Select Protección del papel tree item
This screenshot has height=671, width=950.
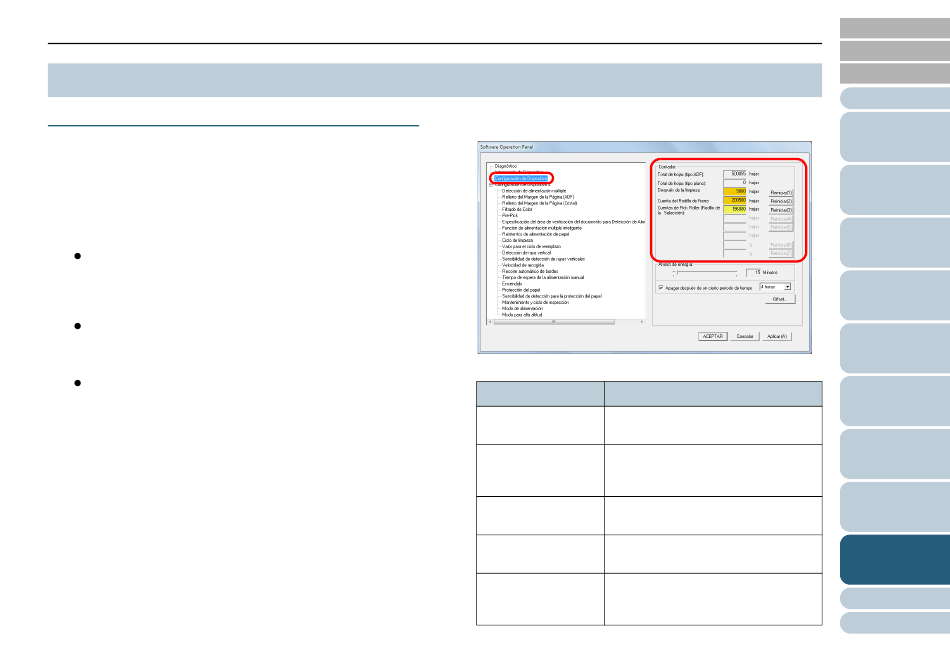tap(521, 290)
